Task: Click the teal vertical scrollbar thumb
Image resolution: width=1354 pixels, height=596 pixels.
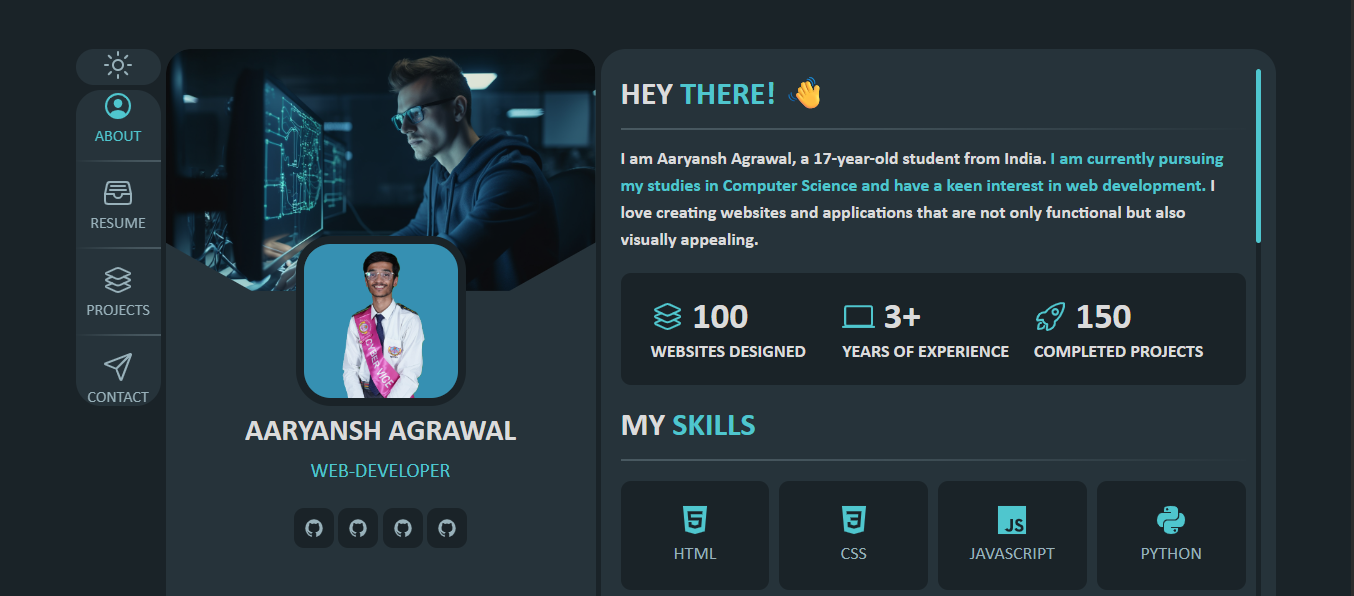Action: click(x=1258, y=155)
